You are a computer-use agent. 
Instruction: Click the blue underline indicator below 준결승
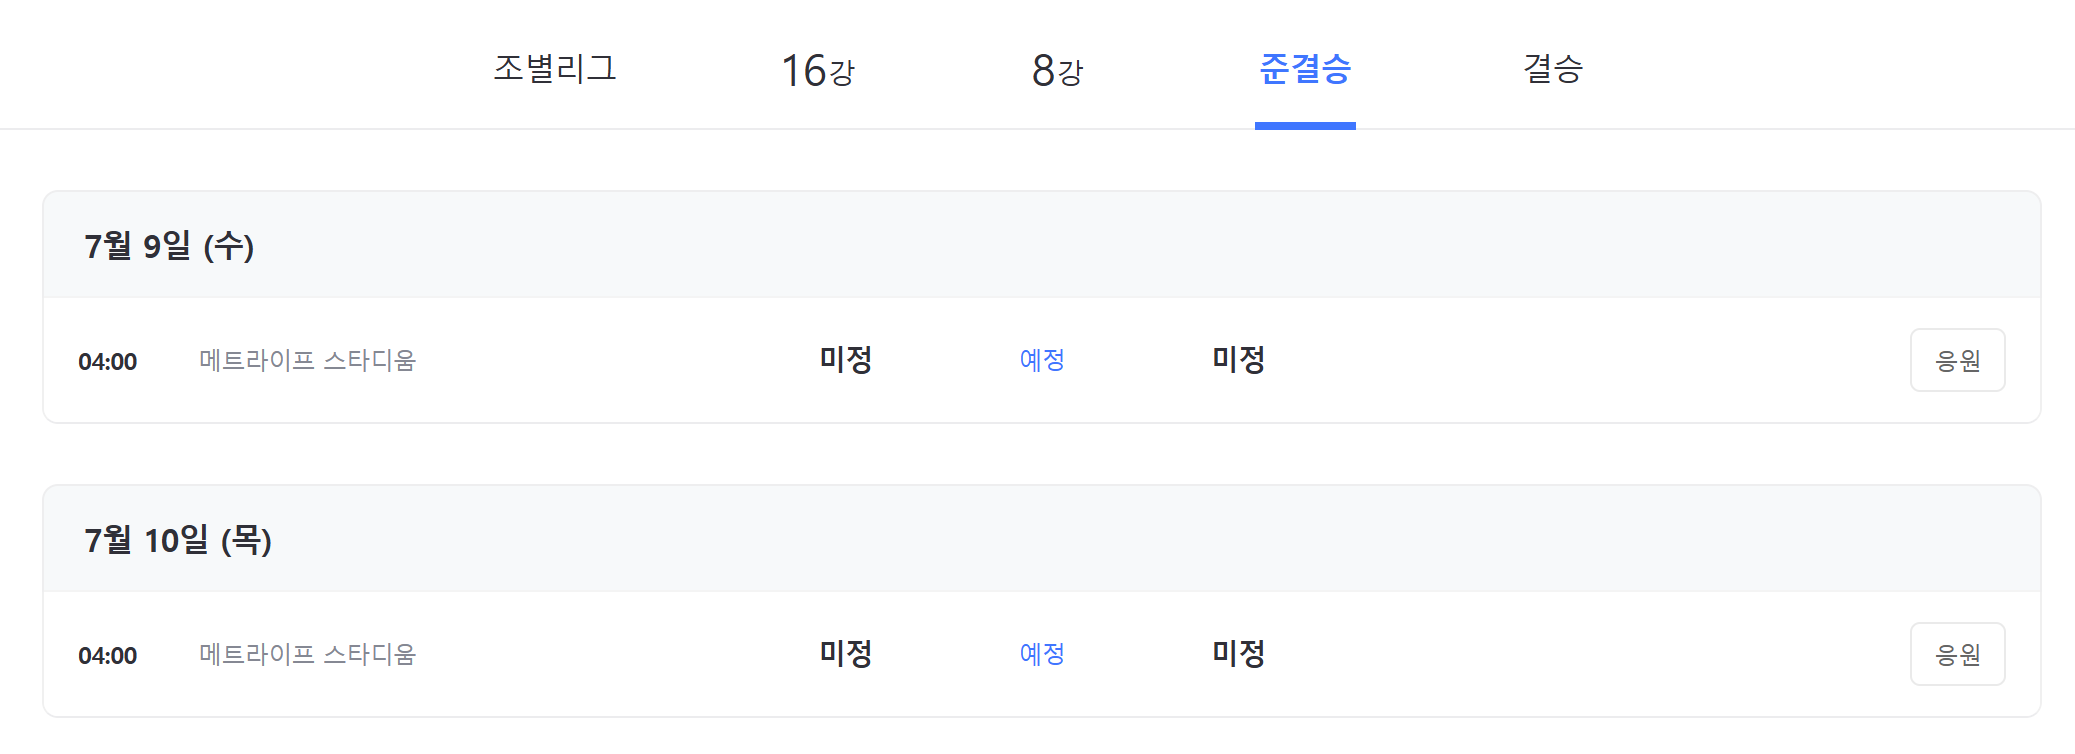pyautogui.click(x=1305, y=124)
